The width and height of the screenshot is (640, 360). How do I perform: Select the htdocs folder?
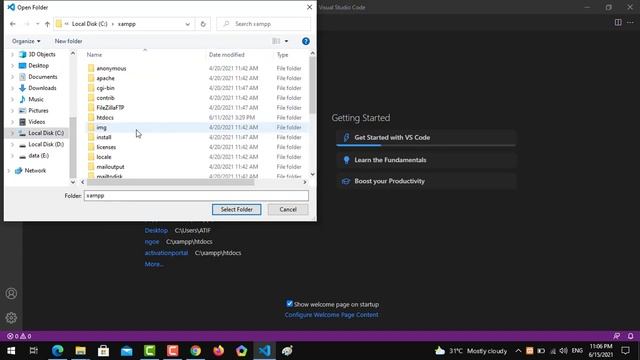[105, 118]
